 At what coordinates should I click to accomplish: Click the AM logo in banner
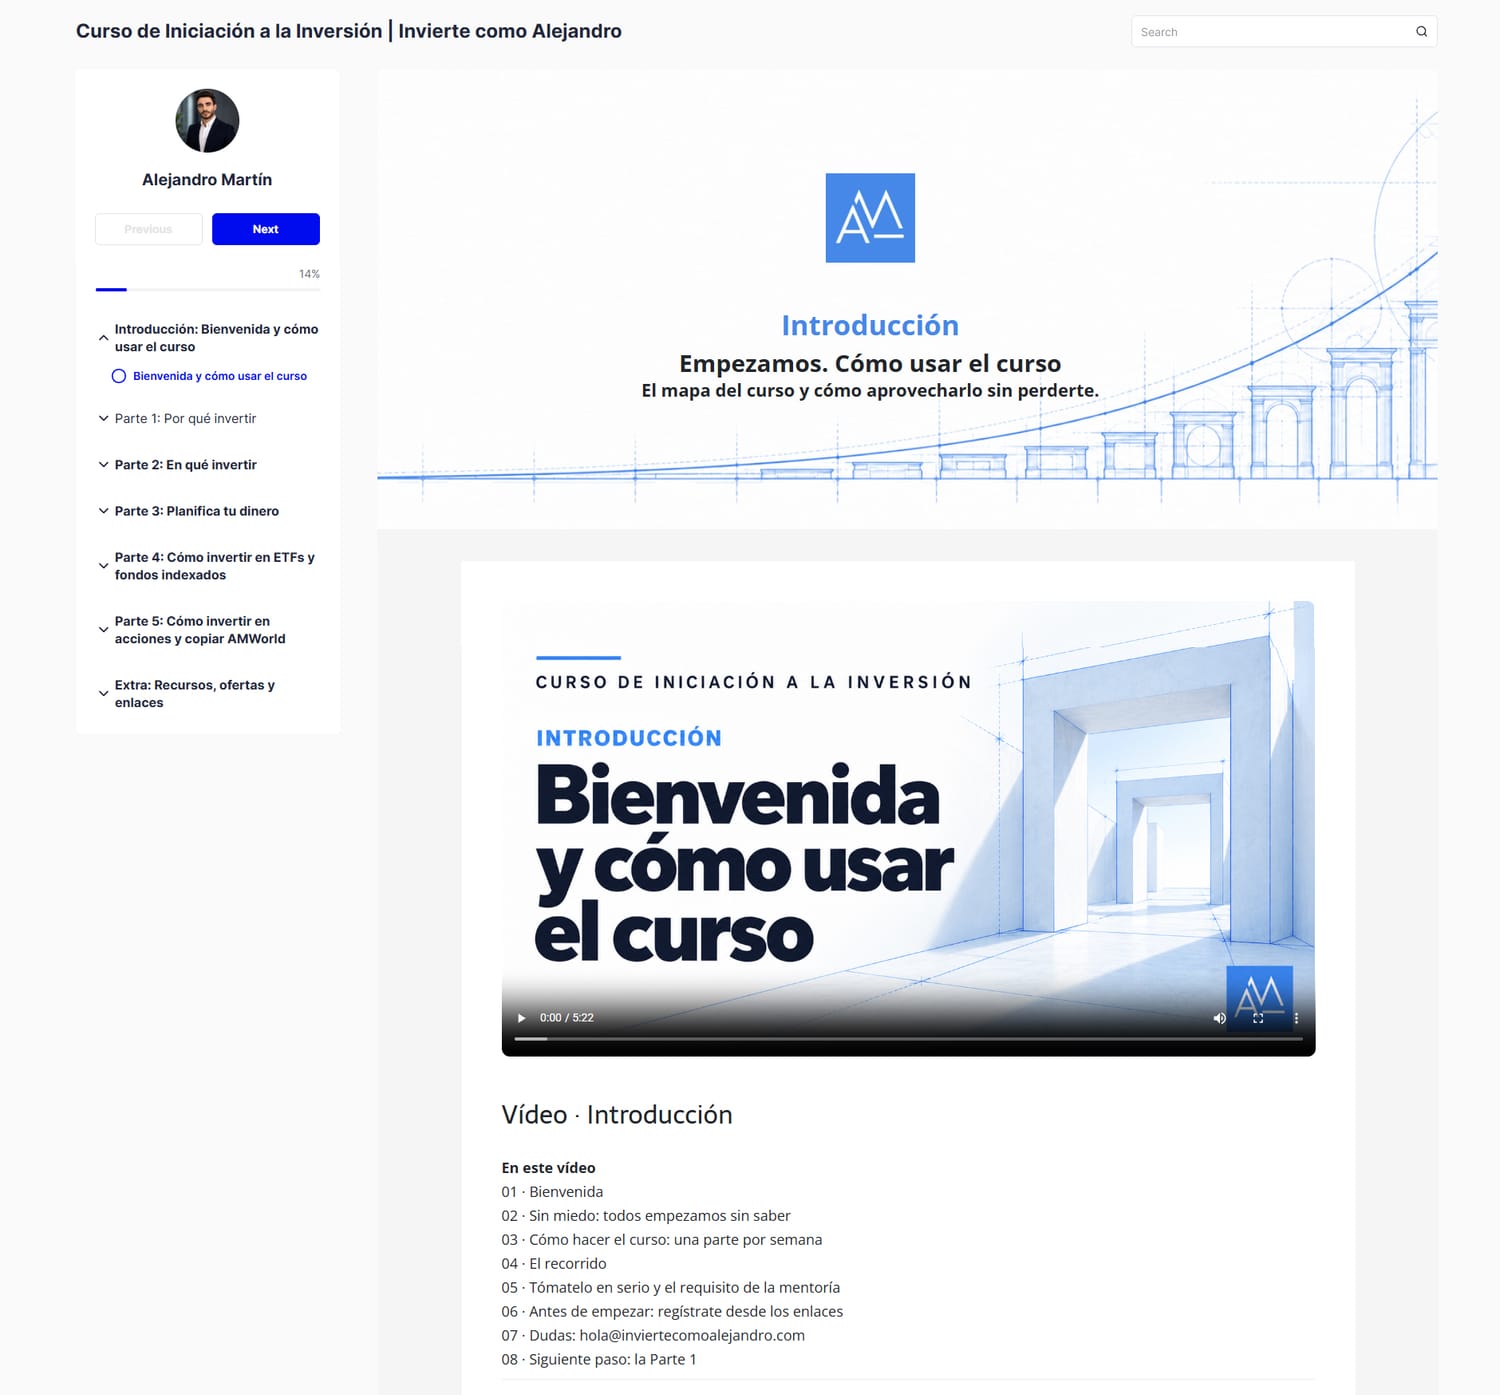coord(870,218)
